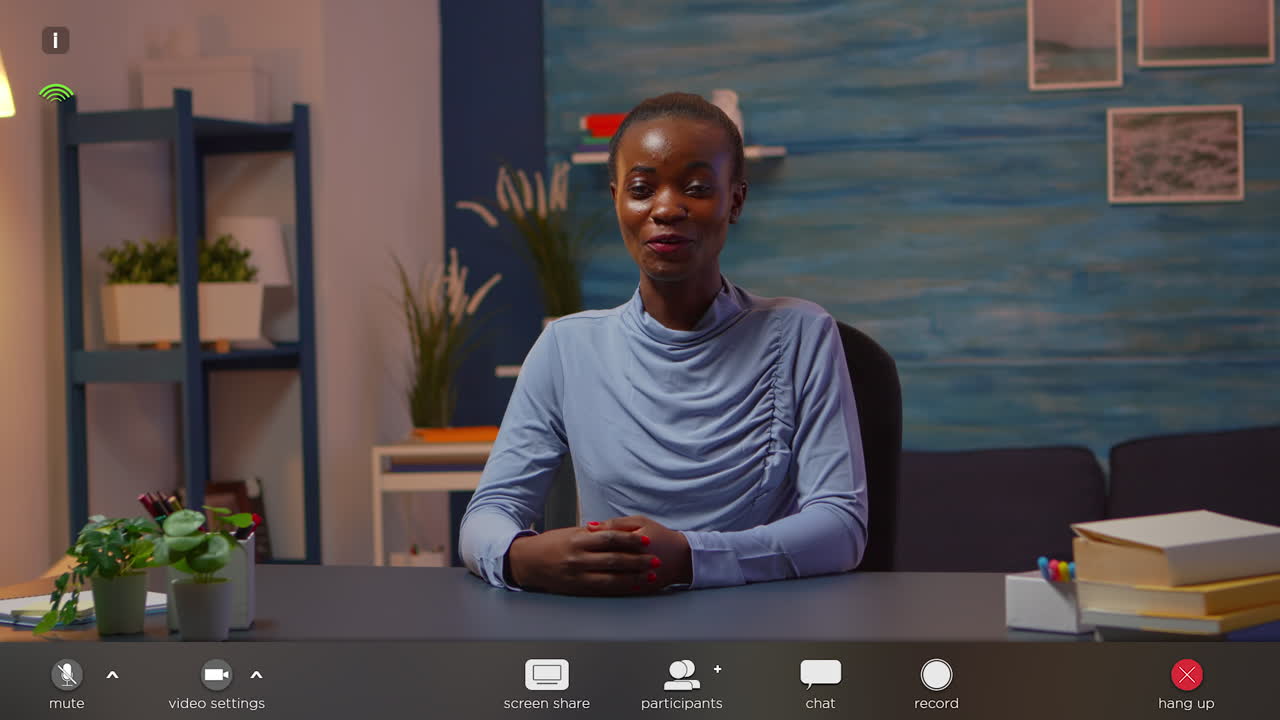
Task: Select the chat label in the control bar
Action: click(x=820, y=702)
